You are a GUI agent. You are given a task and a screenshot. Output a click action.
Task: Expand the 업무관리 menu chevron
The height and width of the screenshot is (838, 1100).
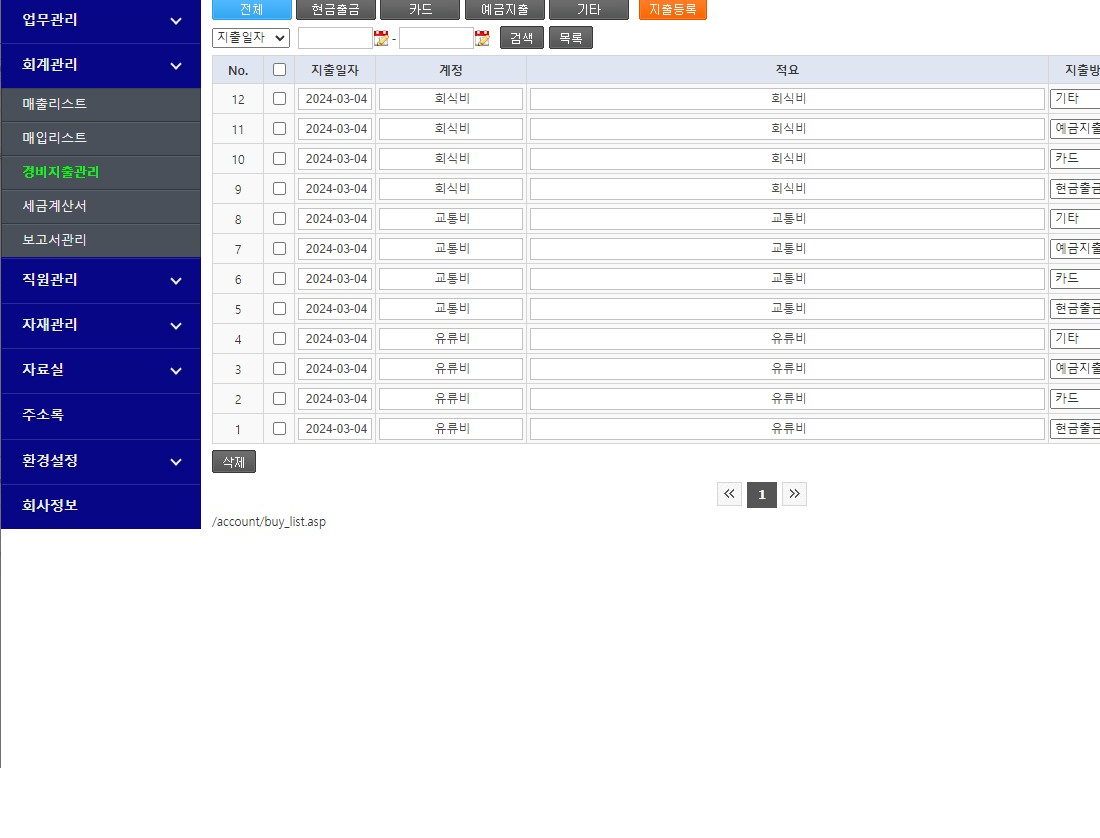point(176,21)
